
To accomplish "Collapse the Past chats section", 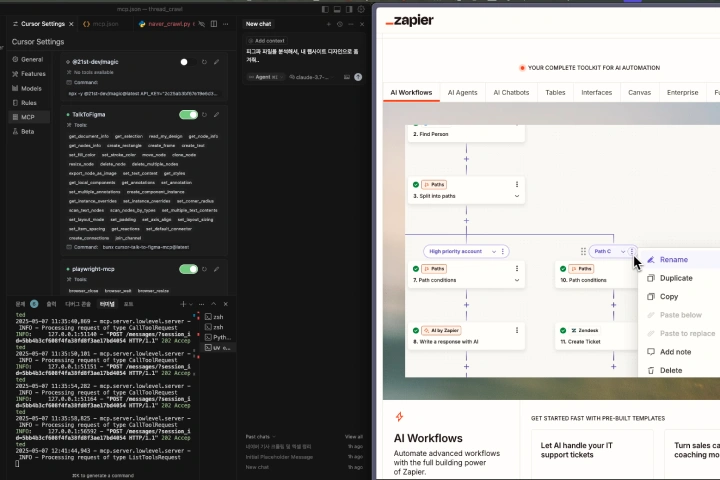I will 260,437.
